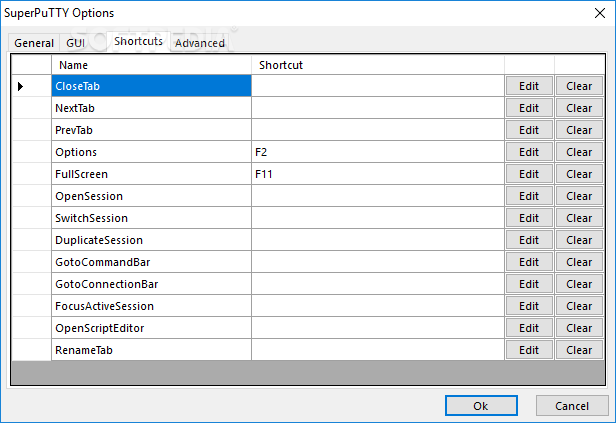The height and width of the screenshot is (423, 616).
Task: Sort by the Shortcut column header
Action: tap(378, 65)
